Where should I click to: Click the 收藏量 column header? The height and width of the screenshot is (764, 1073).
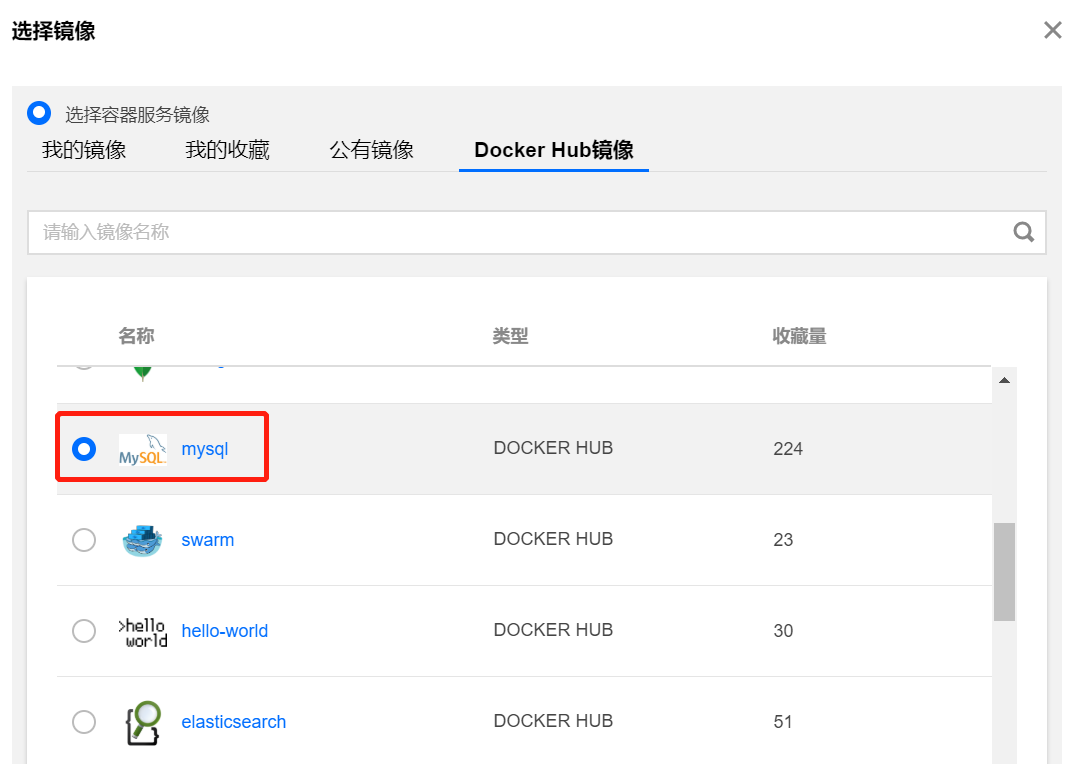(799, 336)
